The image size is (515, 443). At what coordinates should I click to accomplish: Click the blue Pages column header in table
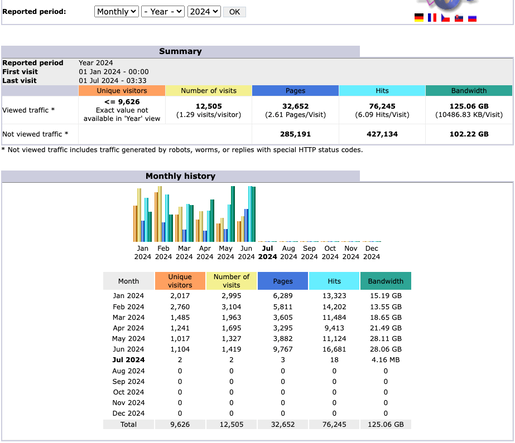283,281
